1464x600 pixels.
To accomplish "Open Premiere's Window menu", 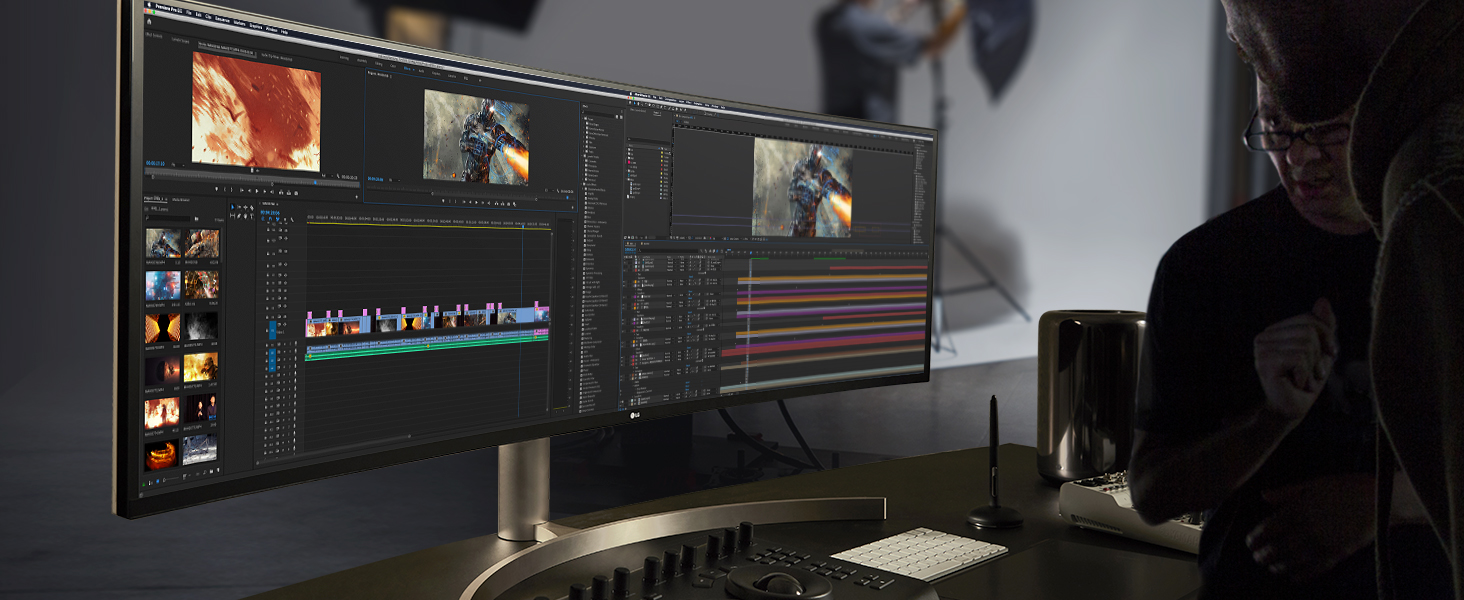I will [x=271, y=30].
